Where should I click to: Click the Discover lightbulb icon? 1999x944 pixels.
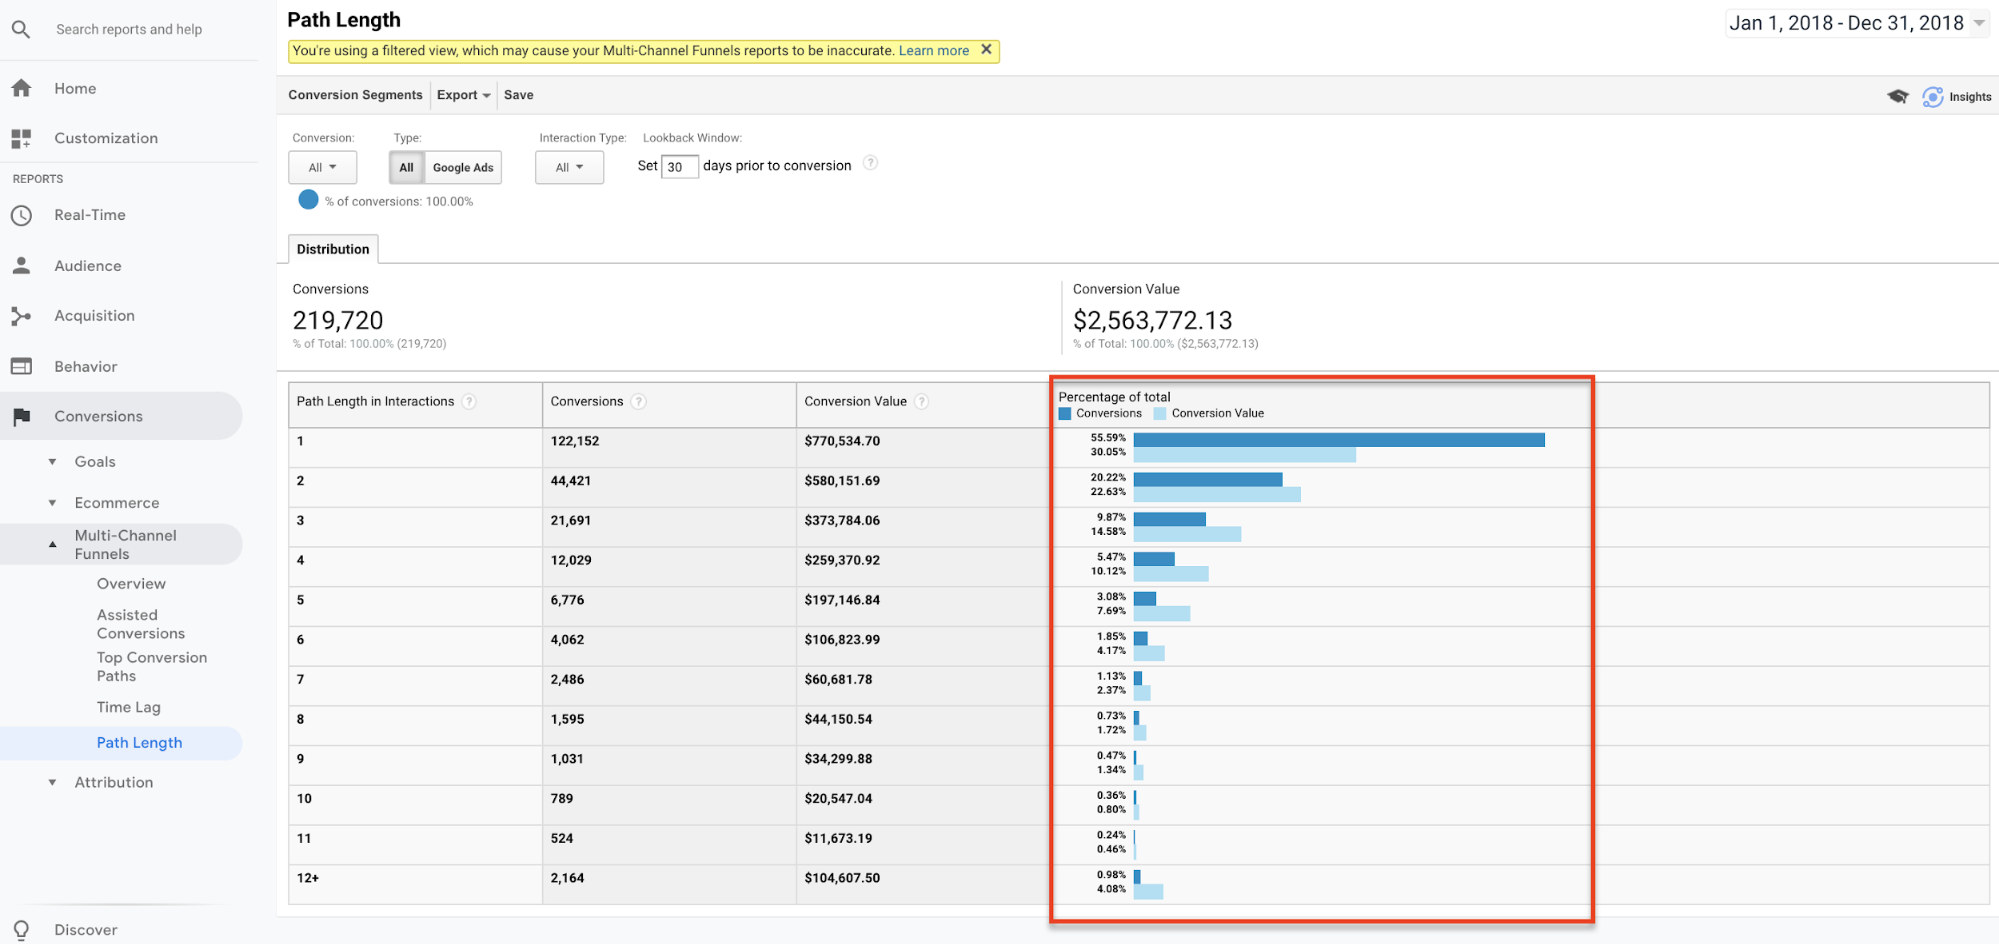[21, 930]
